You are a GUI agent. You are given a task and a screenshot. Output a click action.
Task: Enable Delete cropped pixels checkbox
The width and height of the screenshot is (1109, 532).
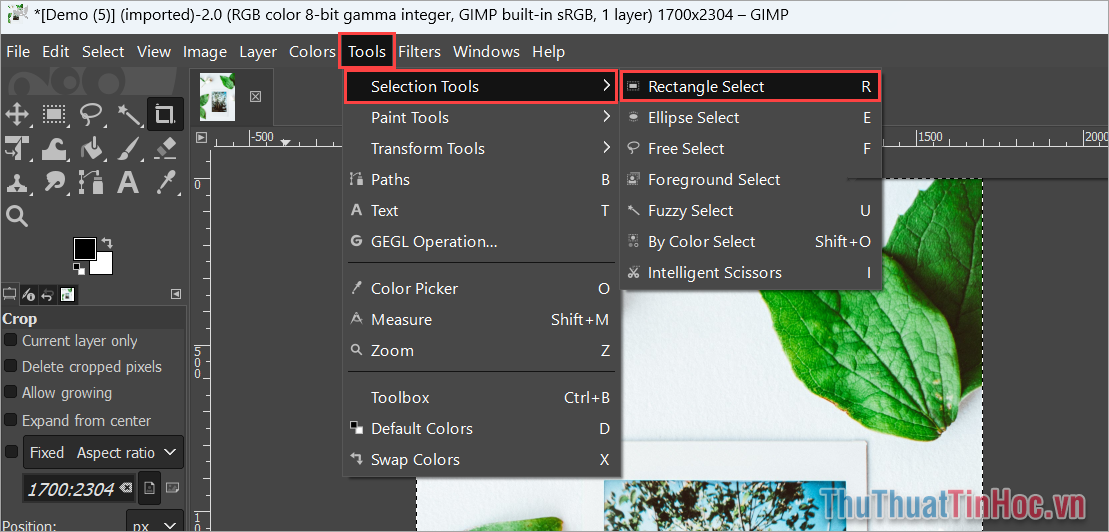[x=11, y=366]
